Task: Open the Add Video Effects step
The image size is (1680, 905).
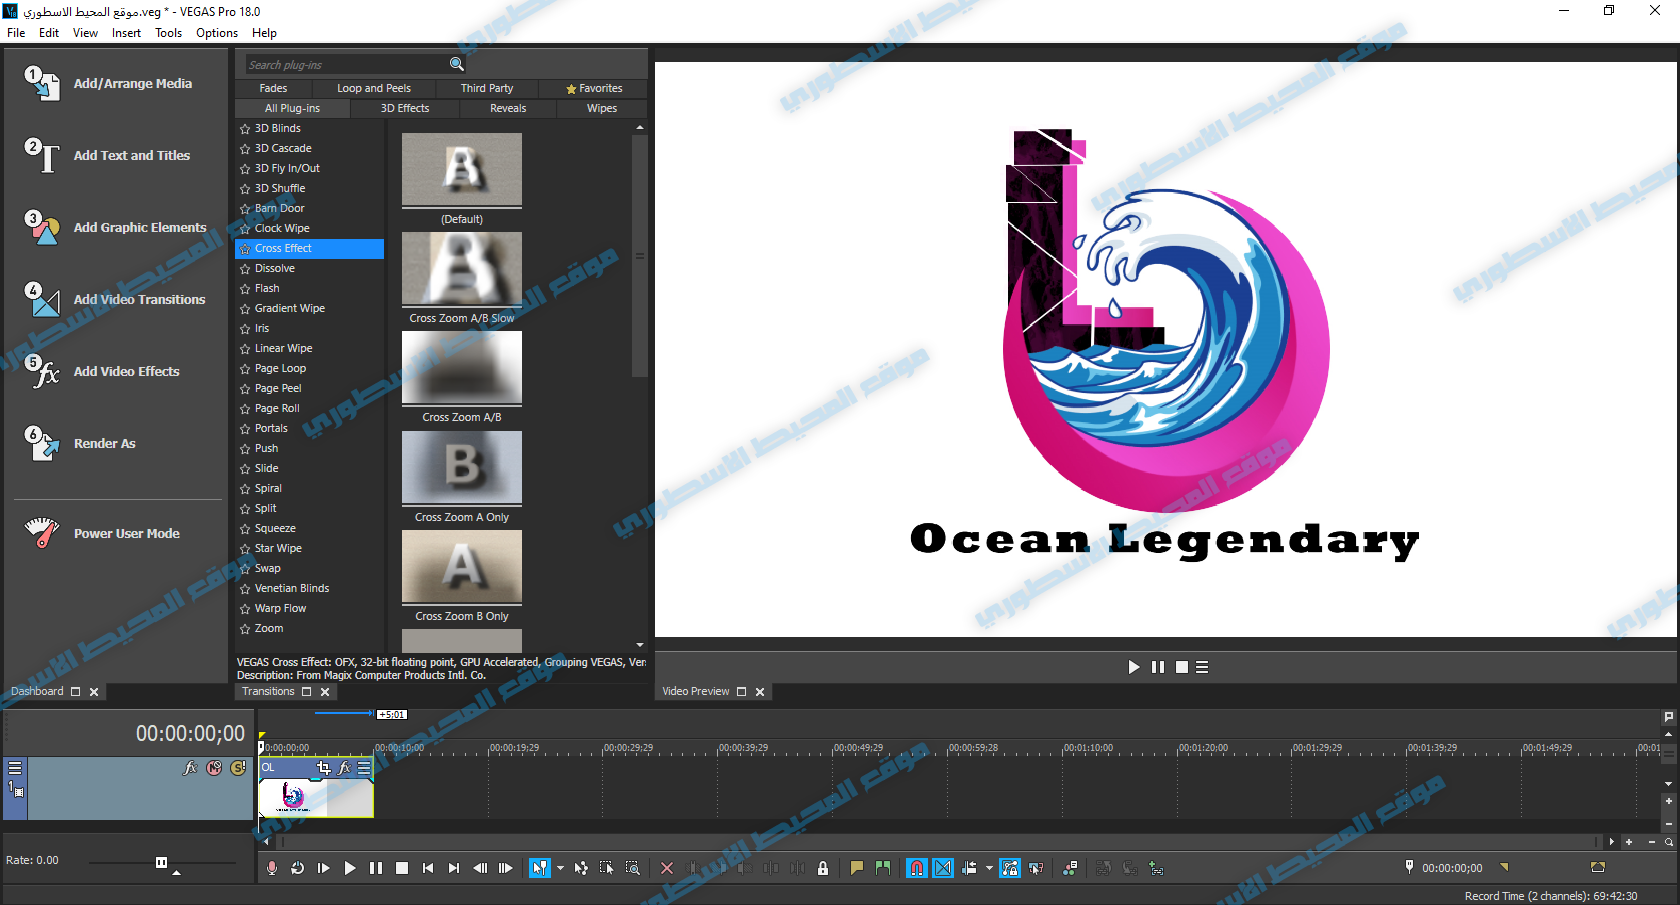Action: pos(104,372)
